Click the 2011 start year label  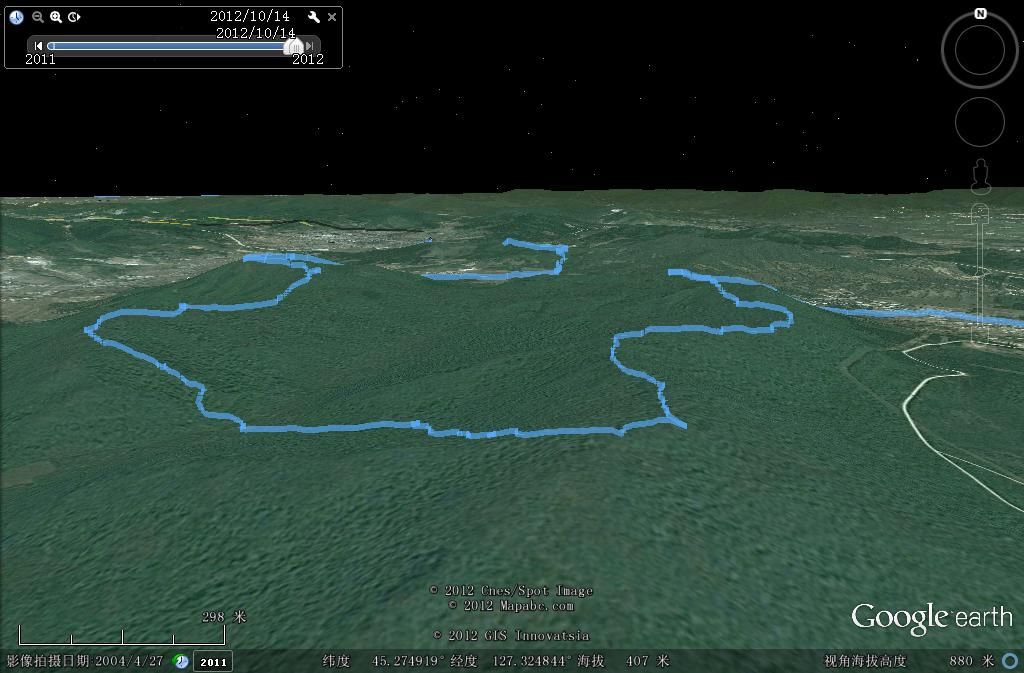(40, 59)
